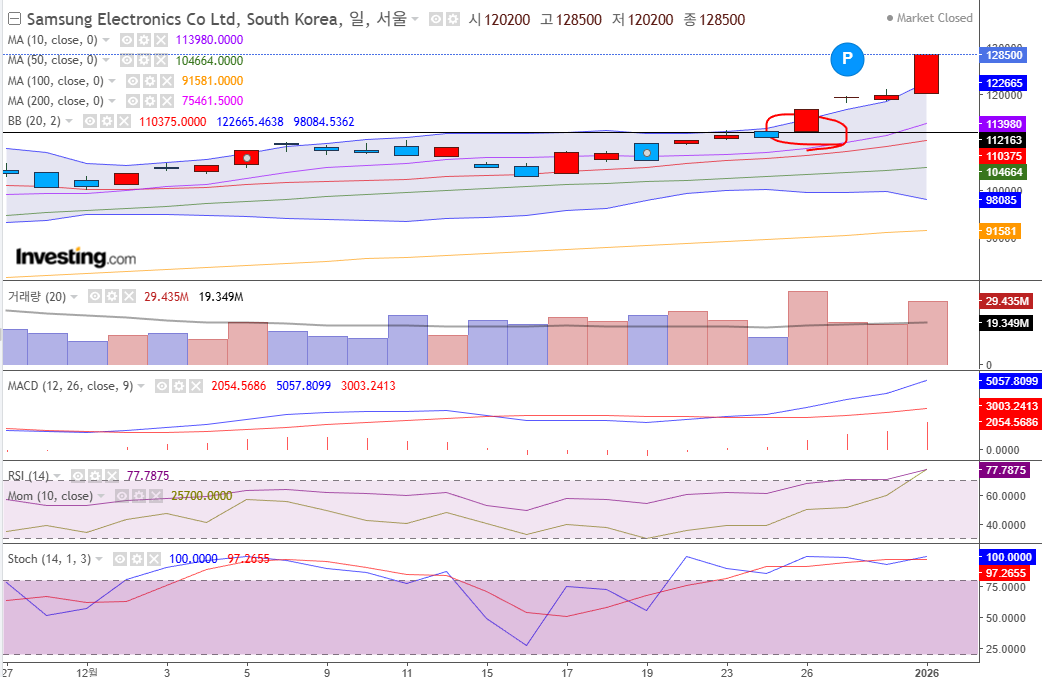Remove the 거래량 (20) volume indicator
The width and height of the screenshot is (1042, 677).
click(129, 296)
